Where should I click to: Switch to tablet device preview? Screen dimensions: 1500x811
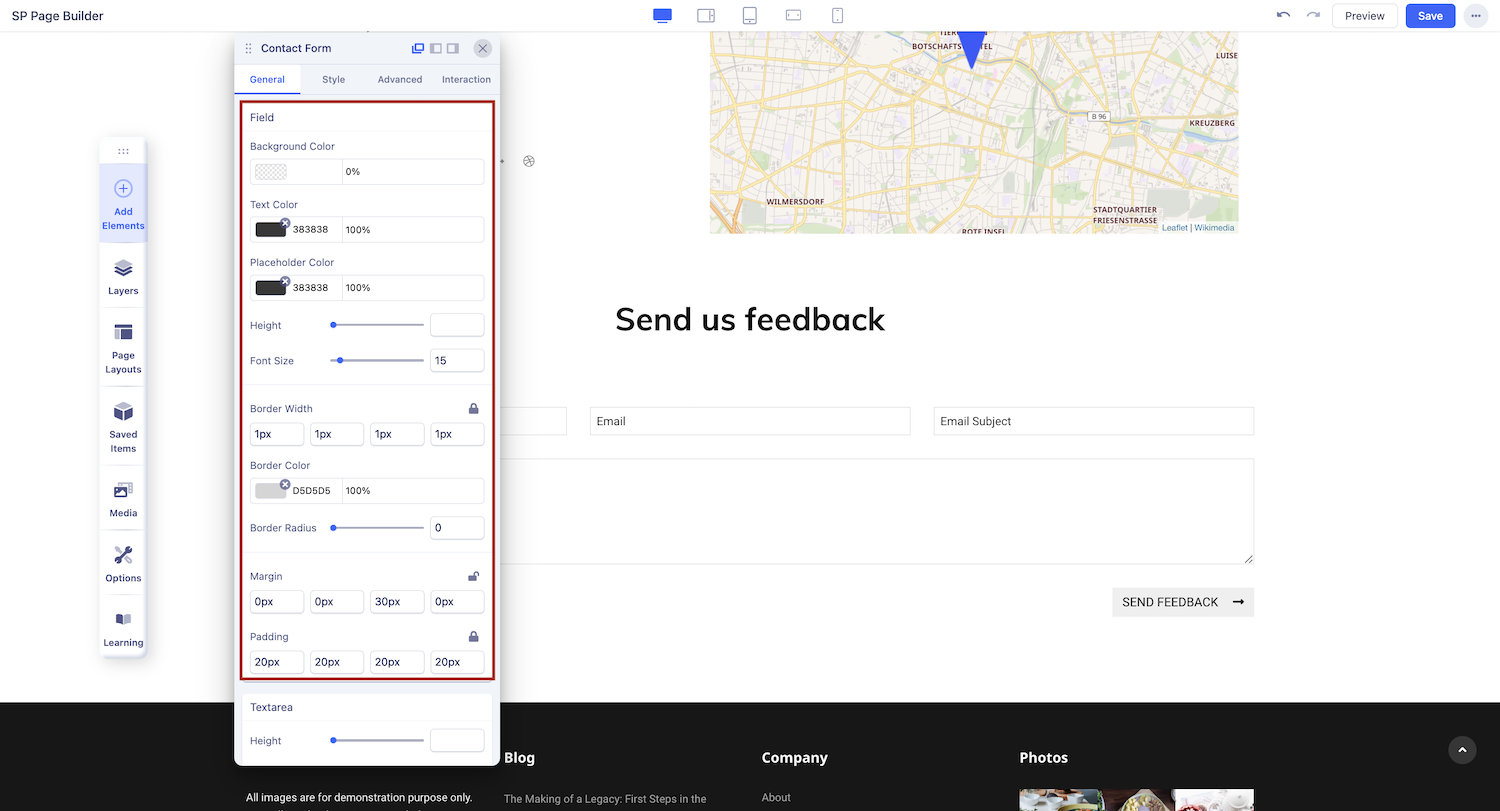click(749, 16)
